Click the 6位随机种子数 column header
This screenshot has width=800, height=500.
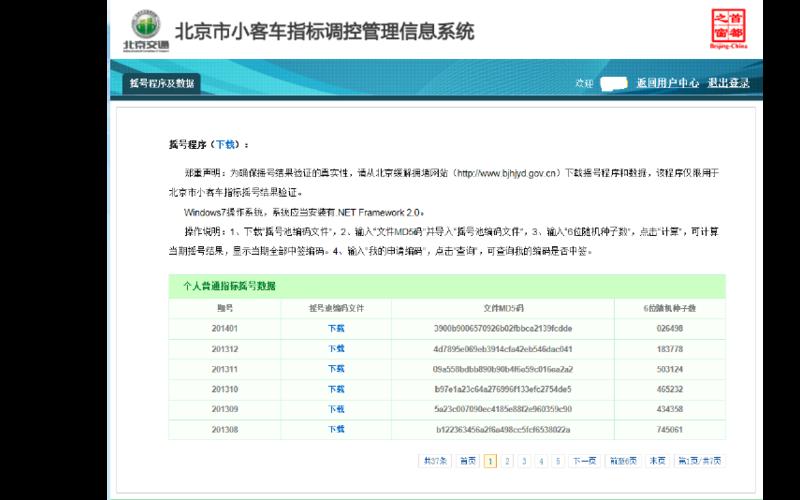(669, 308)
